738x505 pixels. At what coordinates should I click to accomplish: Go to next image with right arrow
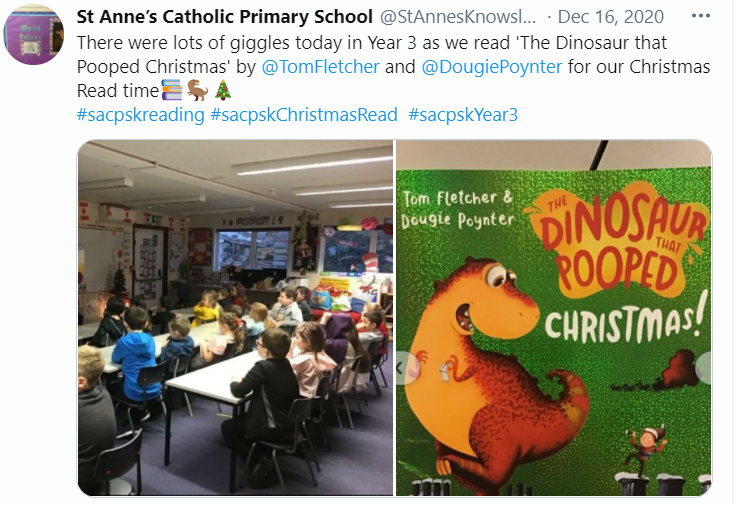point(704,367)
